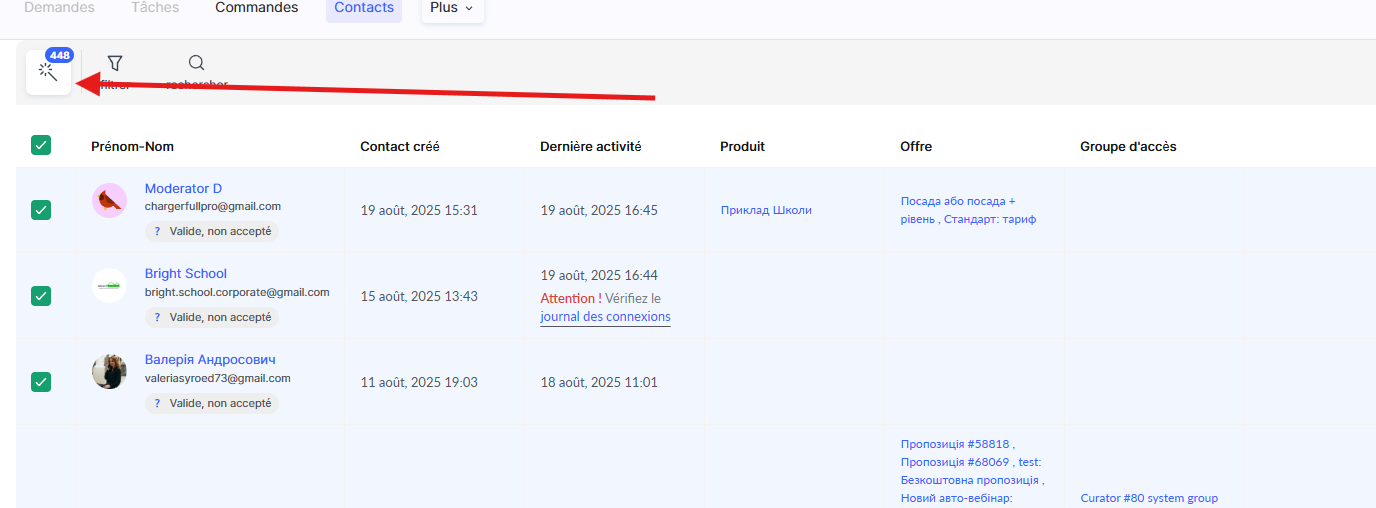Click the 448 selected count badge
Image resolution: width=1376 pixels, height=508 pixels.
[x=59, y=55]
